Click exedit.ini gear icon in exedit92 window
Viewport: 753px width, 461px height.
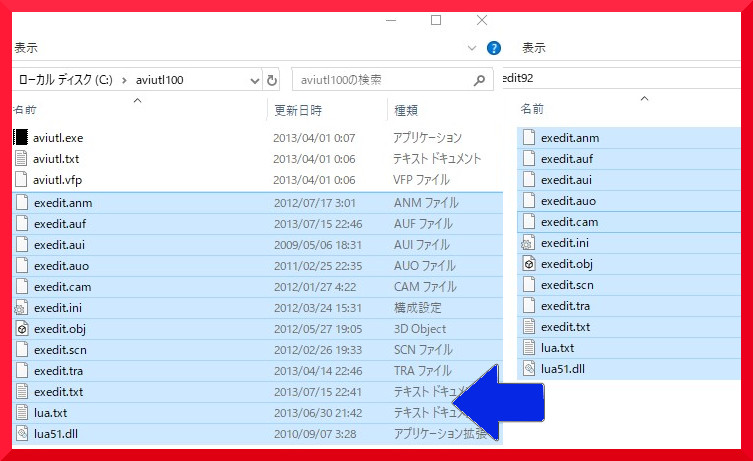click(x=528, y=243)
